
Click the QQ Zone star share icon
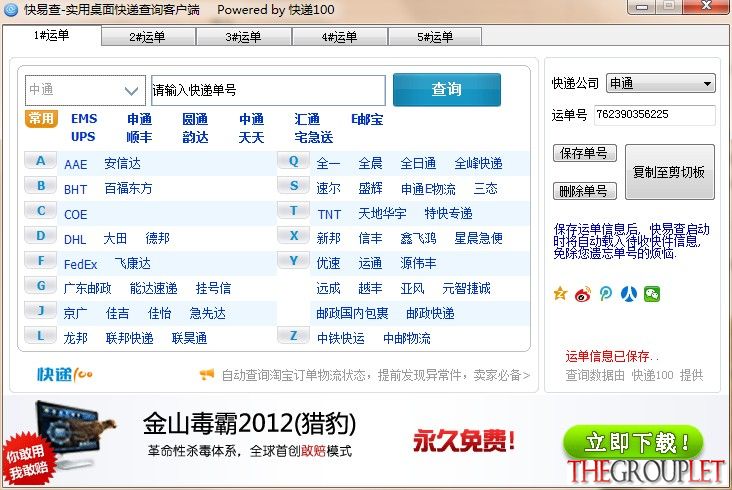click(560, 294)
